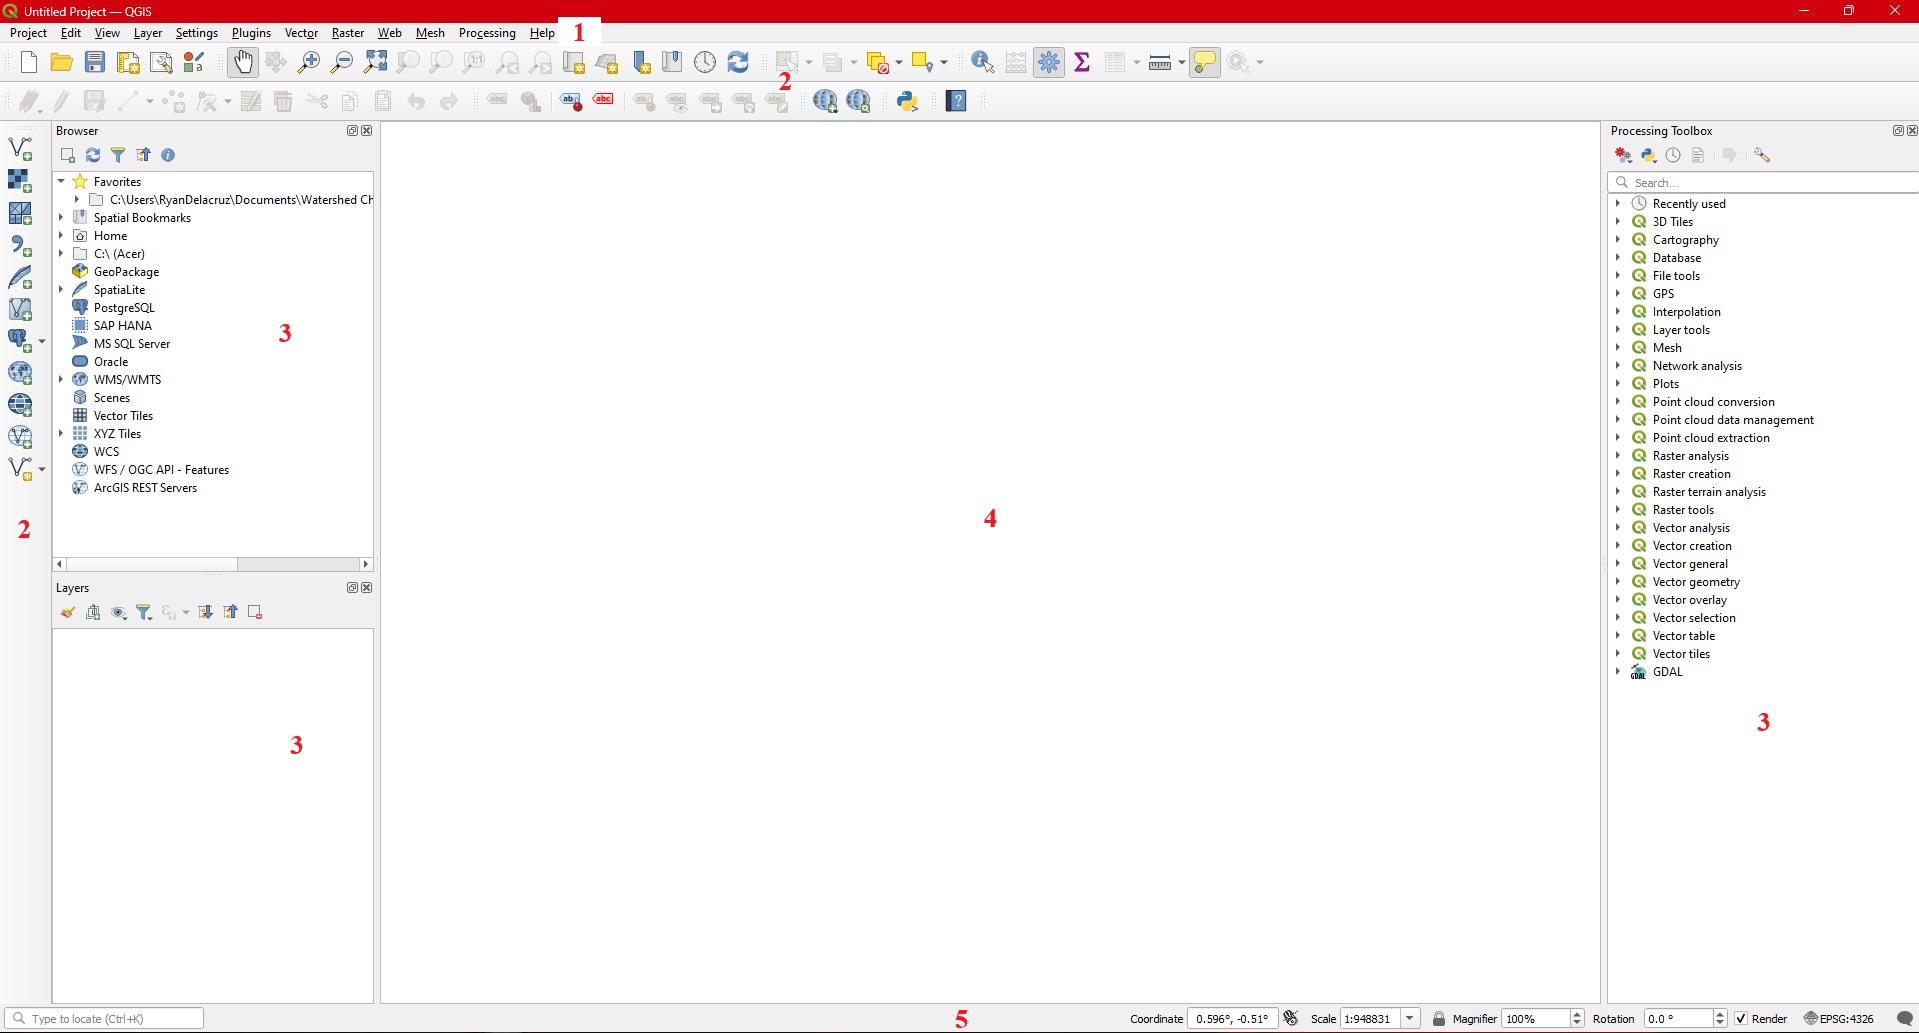The height and width of the screenshot is (1033, 1919).
Task: Open the Scale dropdown arrow
Action: (1410, 1018)
